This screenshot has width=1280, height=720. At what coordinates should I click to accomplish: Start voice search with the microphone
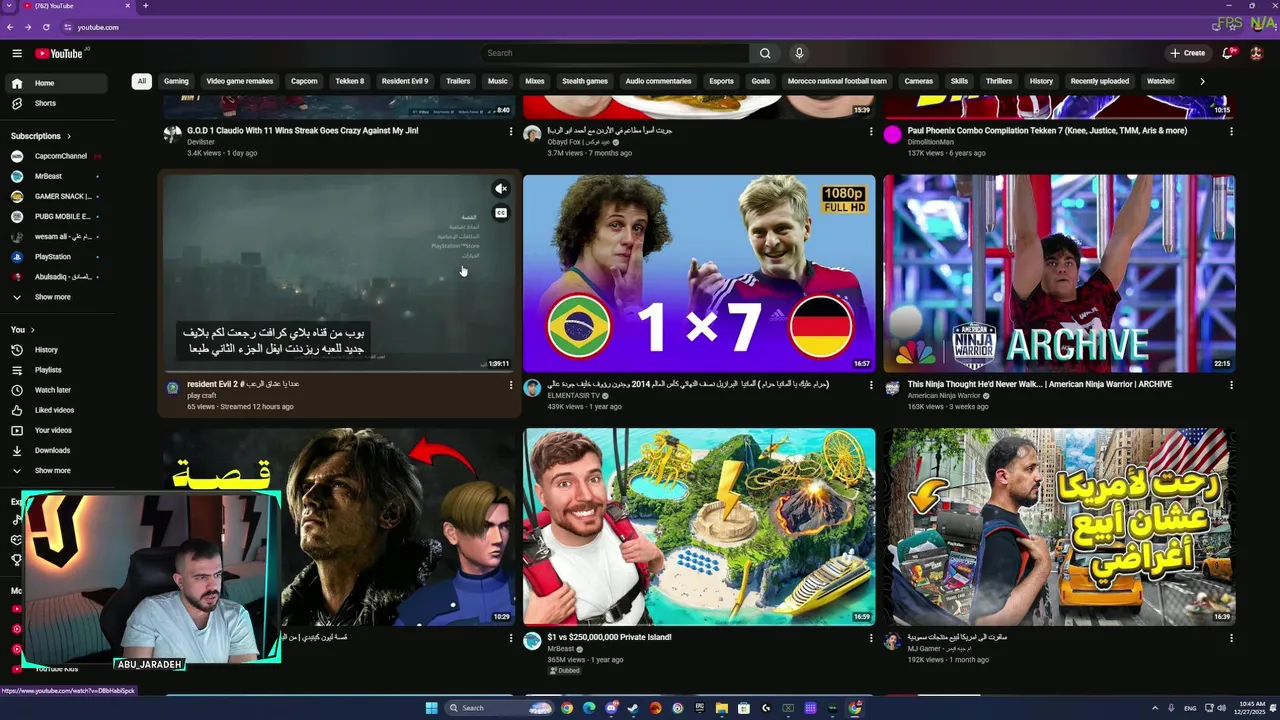tap(799, 53)
